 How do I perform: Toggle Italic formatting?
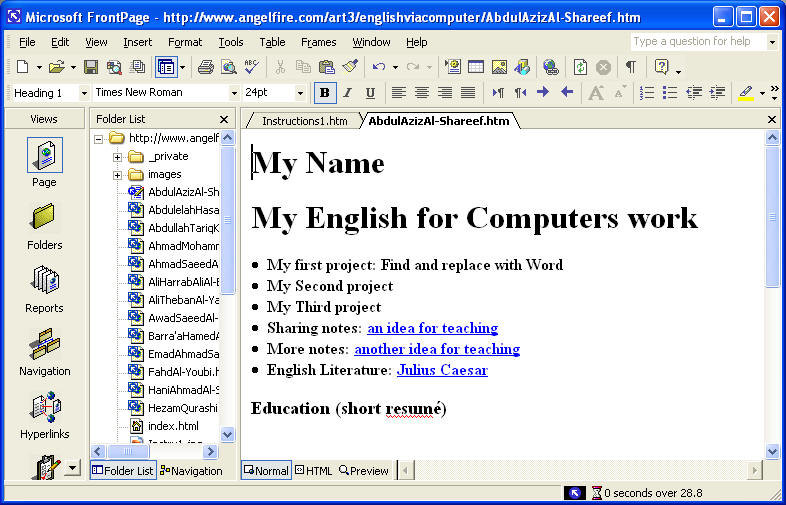(347, 93)
